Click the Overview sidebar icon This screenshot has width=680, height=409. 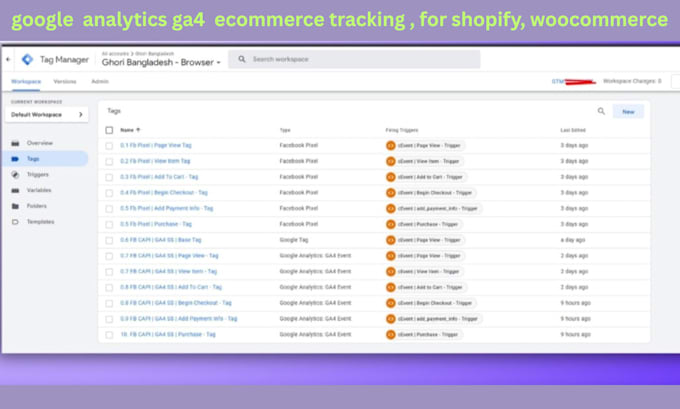click(15, 143)
